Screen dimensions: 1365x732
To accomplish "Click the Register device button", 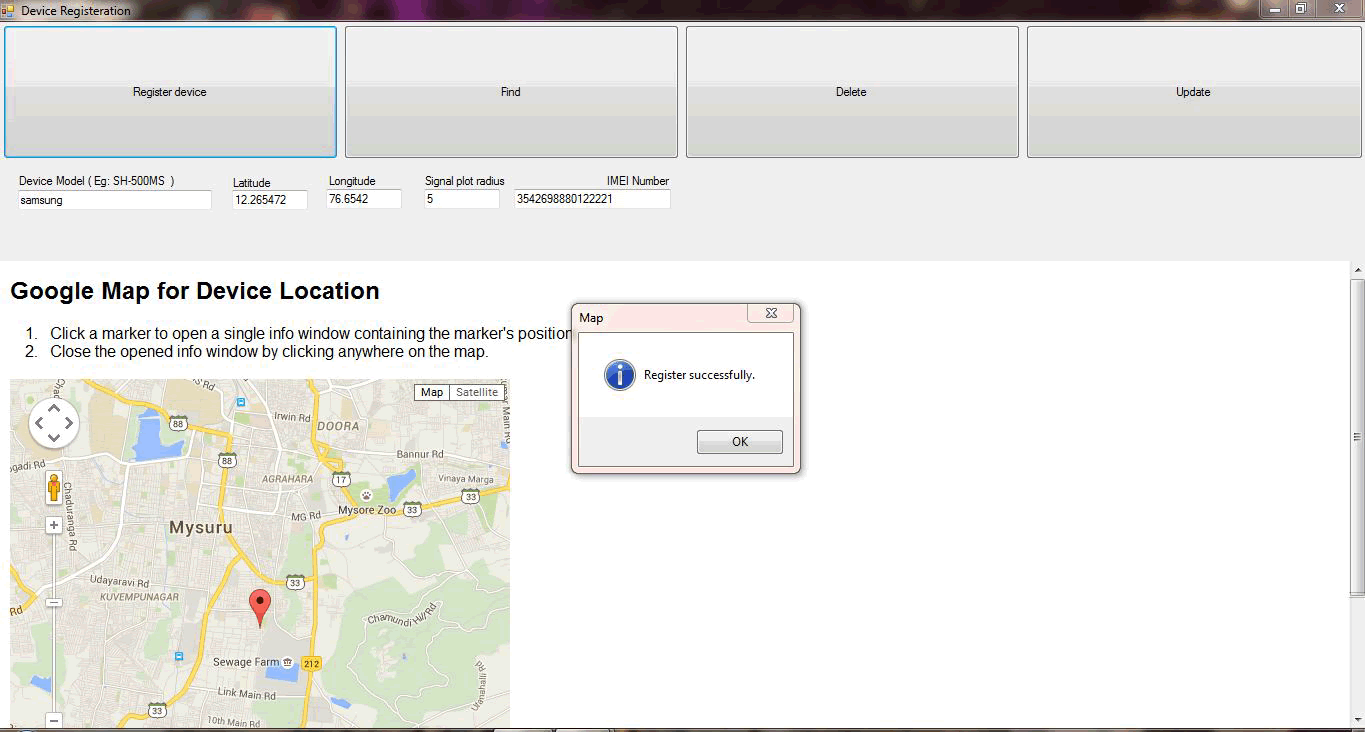I will pyautogui.click(x=170, y=92).
